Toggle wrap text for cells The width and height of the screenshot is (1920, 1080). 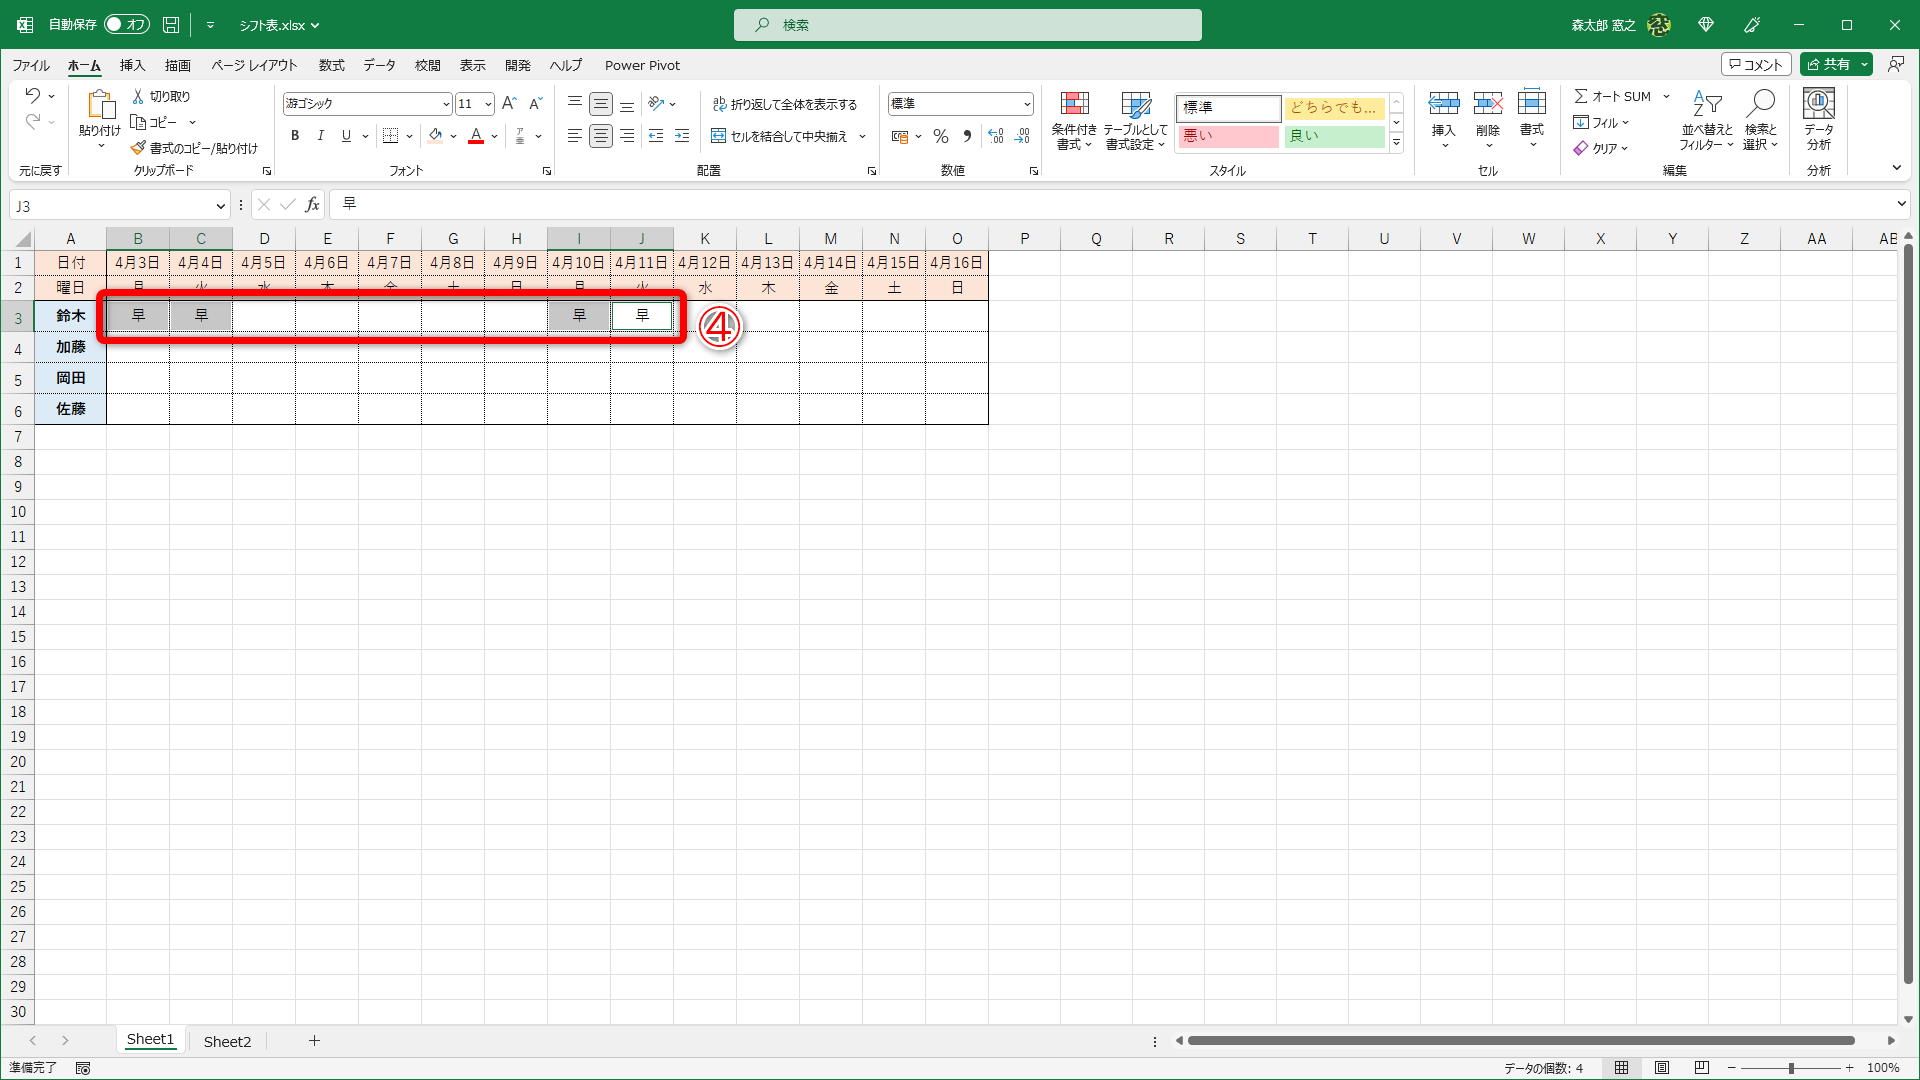[785, 104]
